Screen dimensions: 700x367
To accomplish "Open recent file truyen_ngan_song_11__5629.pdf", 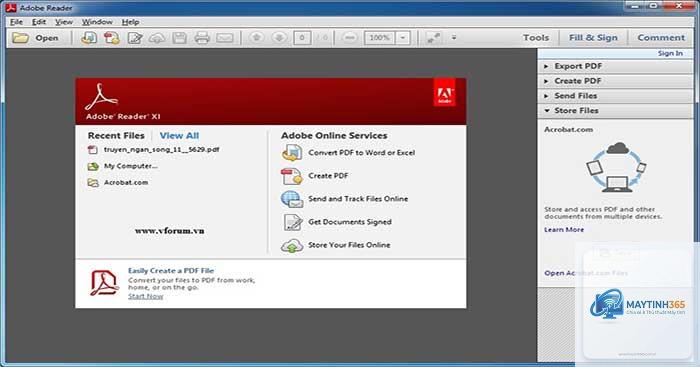I will coord(161,150).
